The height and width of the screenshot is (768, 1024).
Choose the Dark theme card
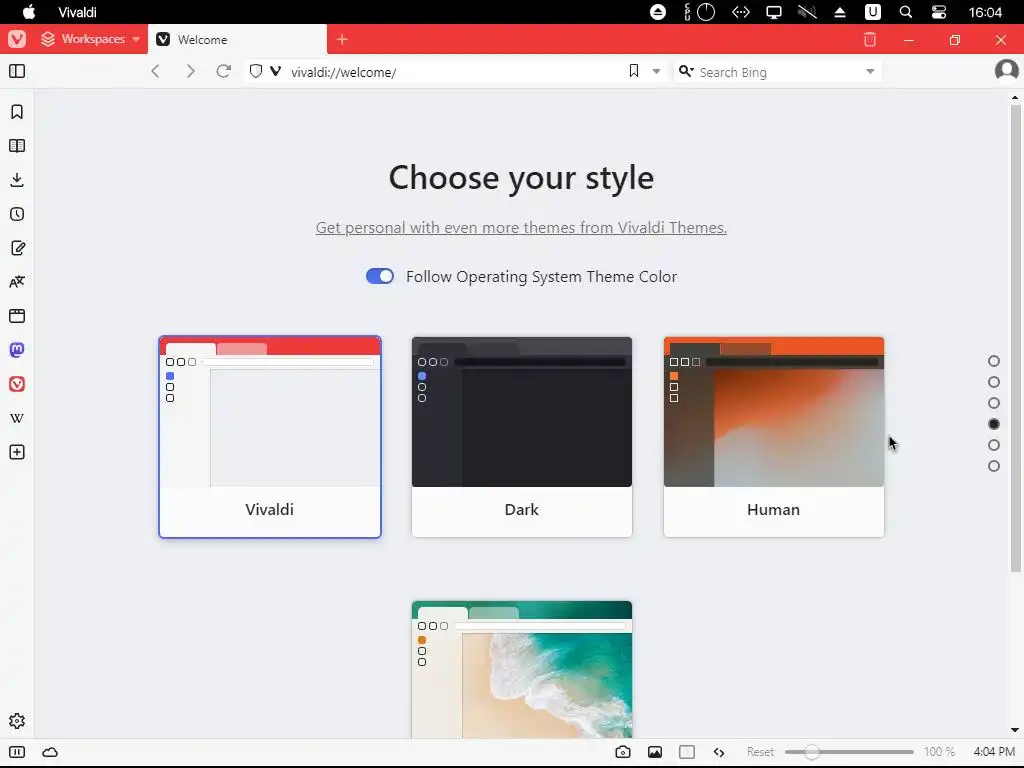click(x=522, y=437)
